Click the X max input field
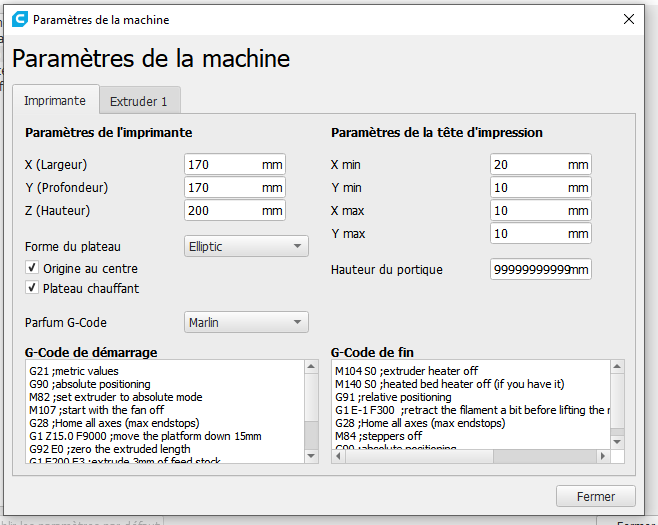The height and width of the screenshot is (525, 658). tap(528, 210)
